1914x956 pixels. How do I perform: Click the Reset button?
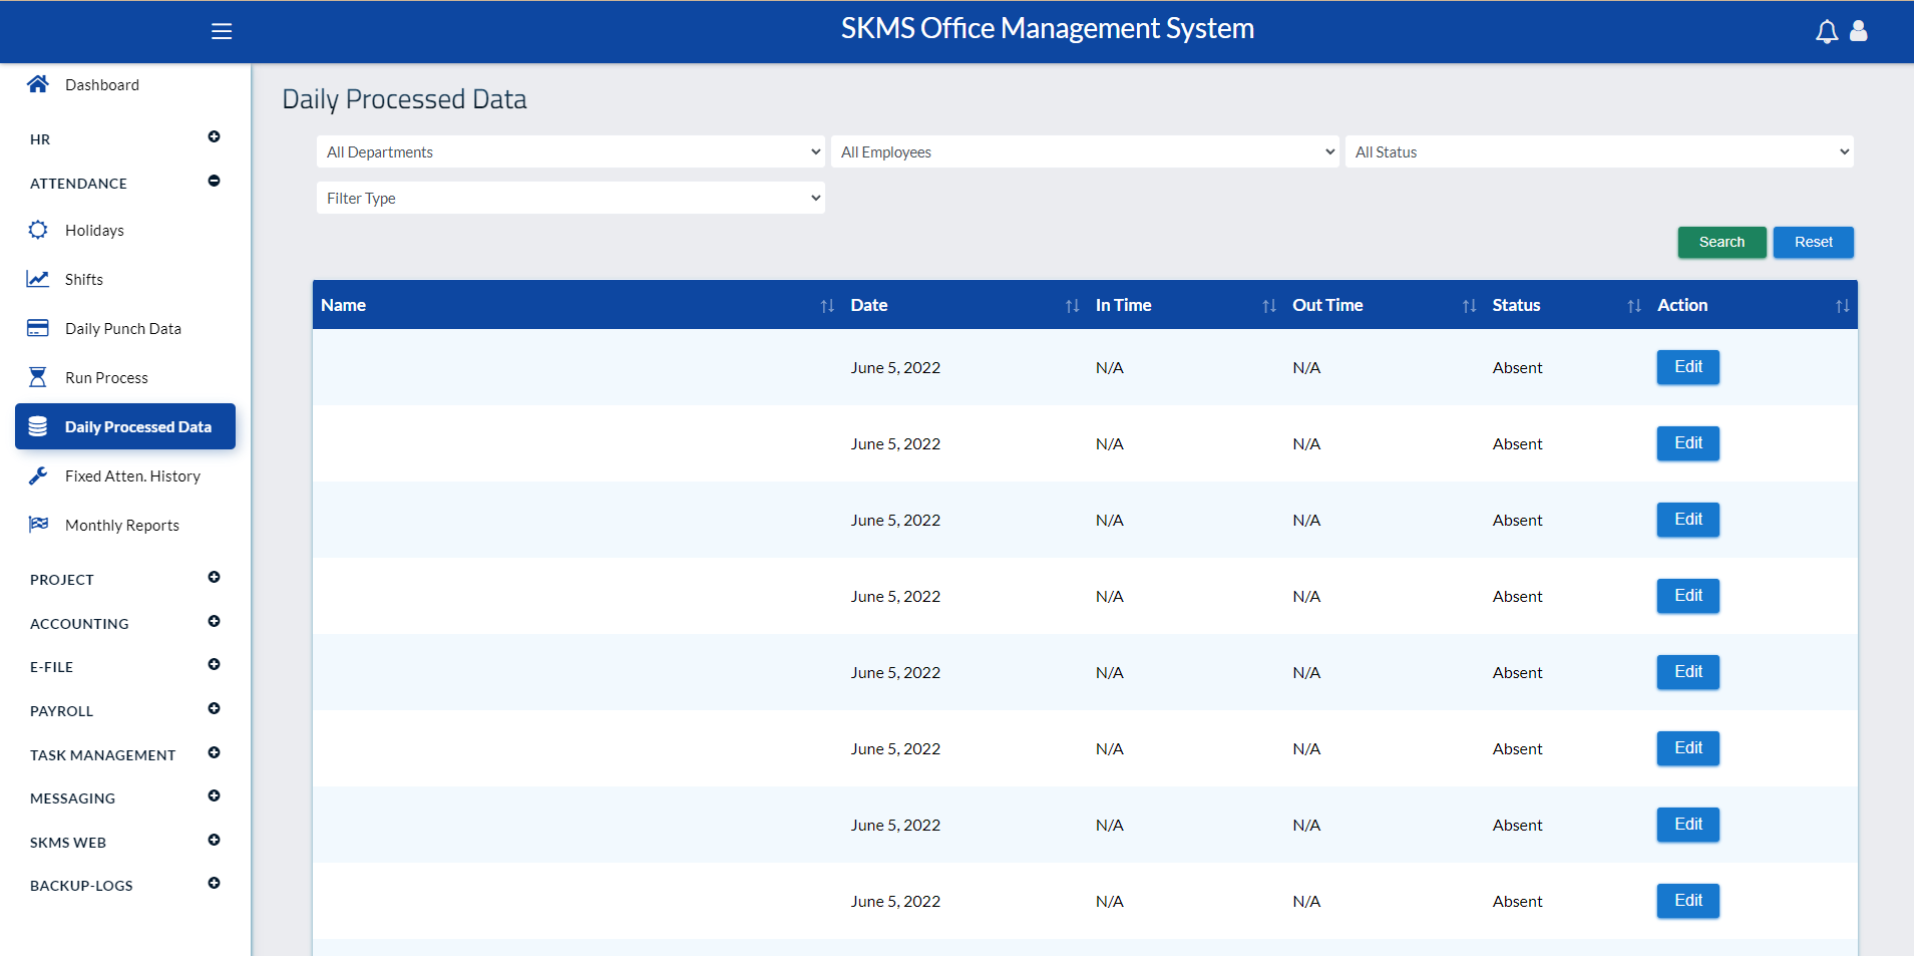pyautogui.click(x=1813, y=242)
